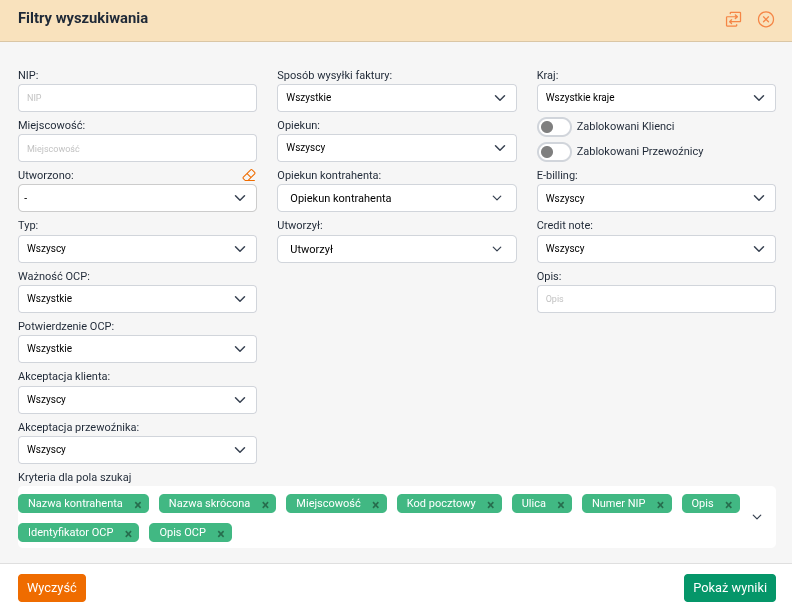Remove the Nazwa kontrahenta tag
This screenshot has width=792, height=611.
[x=138, y=505]
